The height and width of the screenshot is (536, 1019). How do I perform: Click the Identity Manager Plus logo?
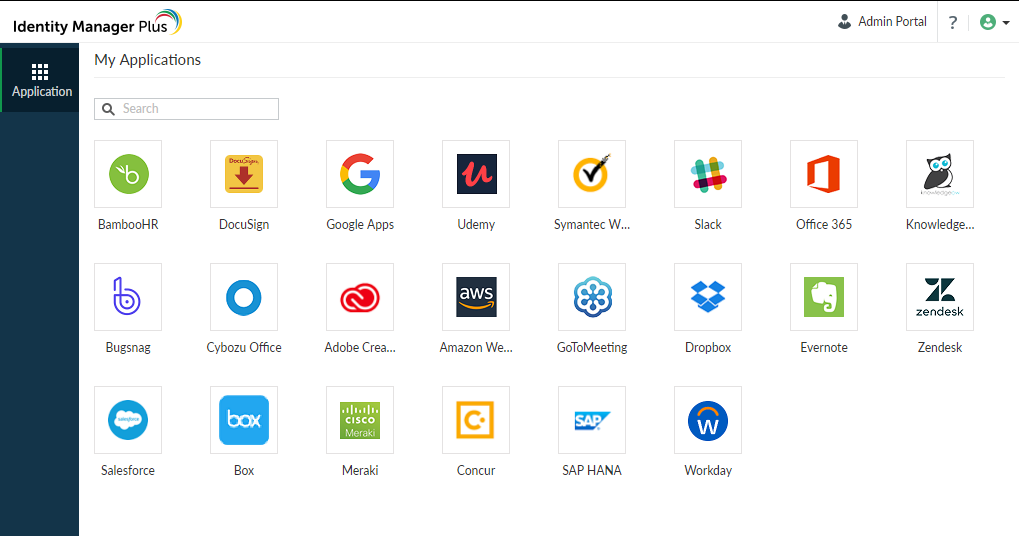tap(97, 23)
